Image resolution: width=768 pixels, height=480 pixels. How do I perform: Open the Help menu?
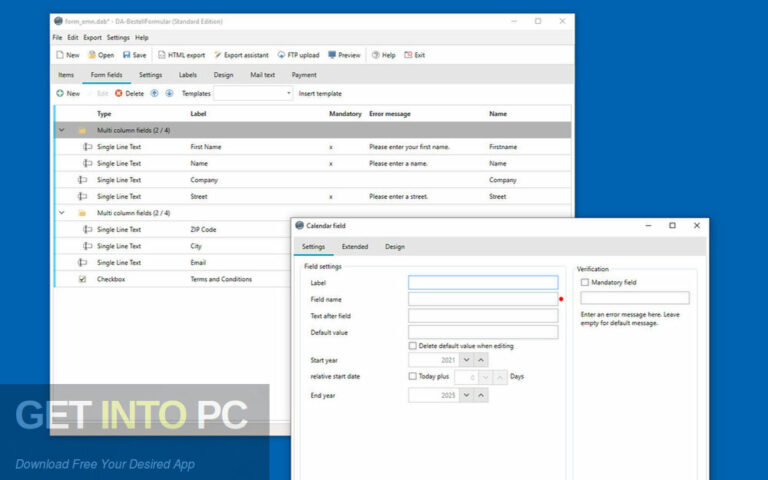[142, 38]
